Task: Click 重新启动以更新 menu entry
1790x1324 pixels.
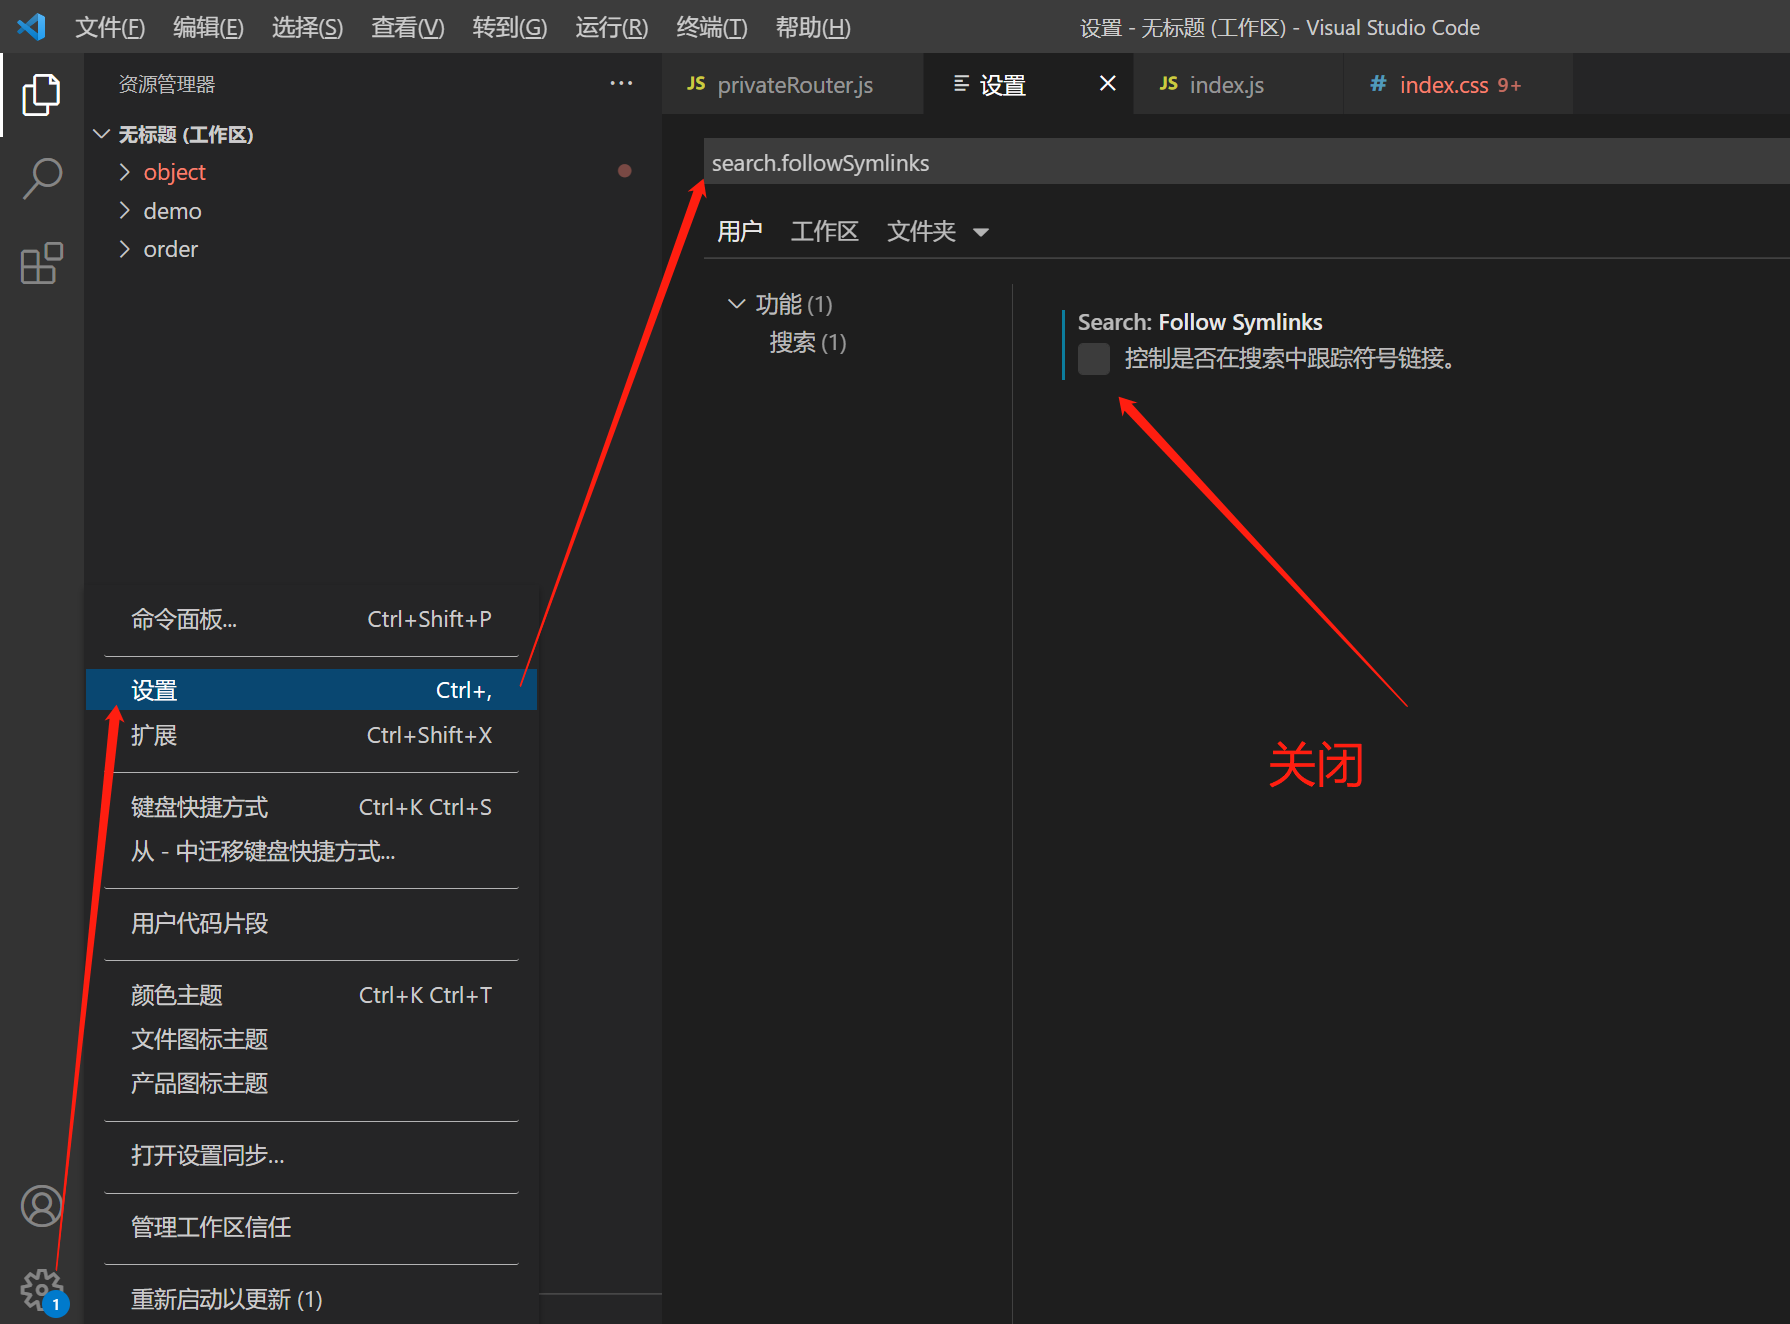Action: (226, 1297)
